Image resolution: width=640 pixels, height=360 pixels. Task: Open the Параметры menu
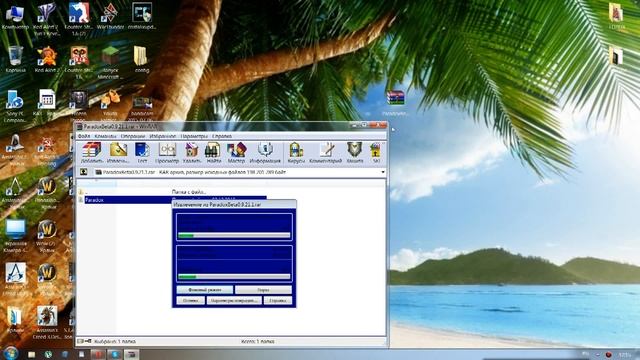point(194,136)
